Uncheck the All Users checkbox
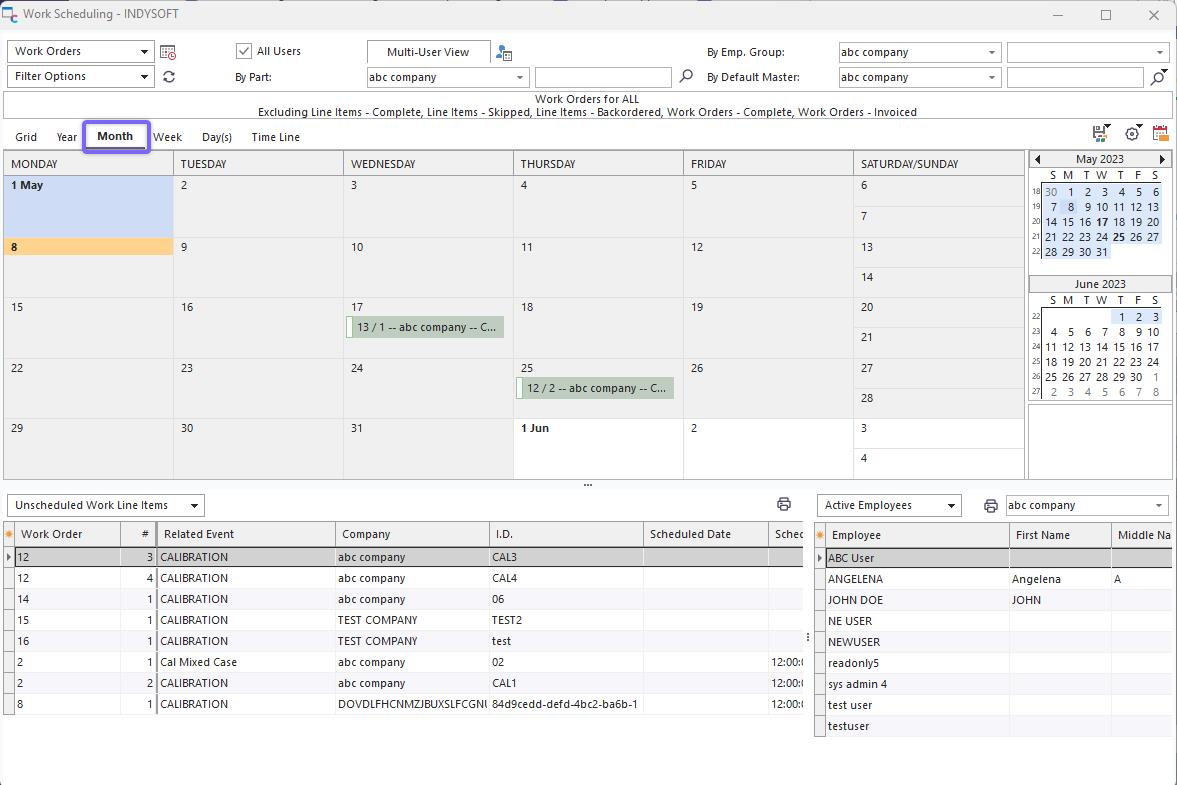 244,52
